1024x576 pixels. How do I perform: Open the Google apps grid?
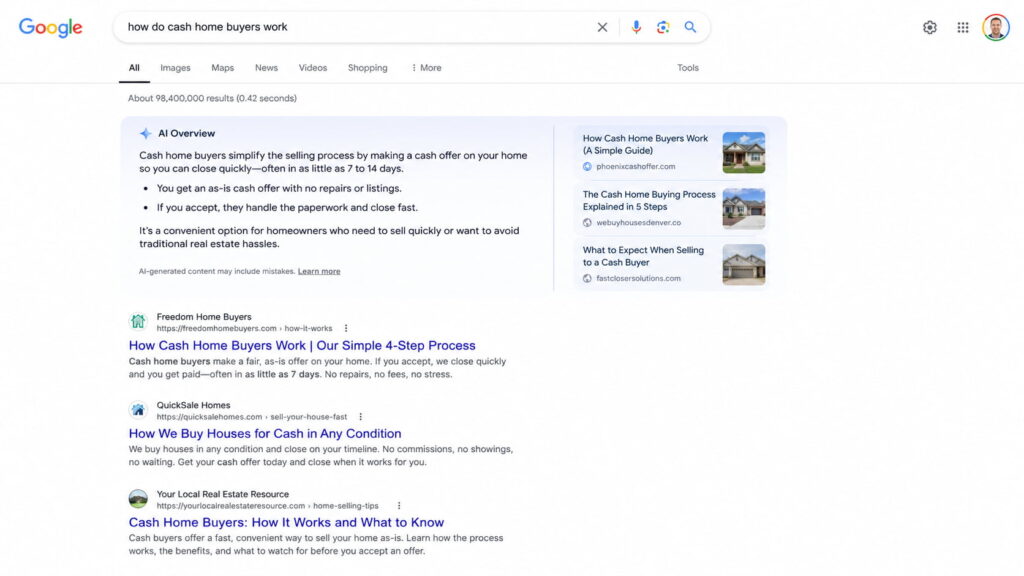963,27
